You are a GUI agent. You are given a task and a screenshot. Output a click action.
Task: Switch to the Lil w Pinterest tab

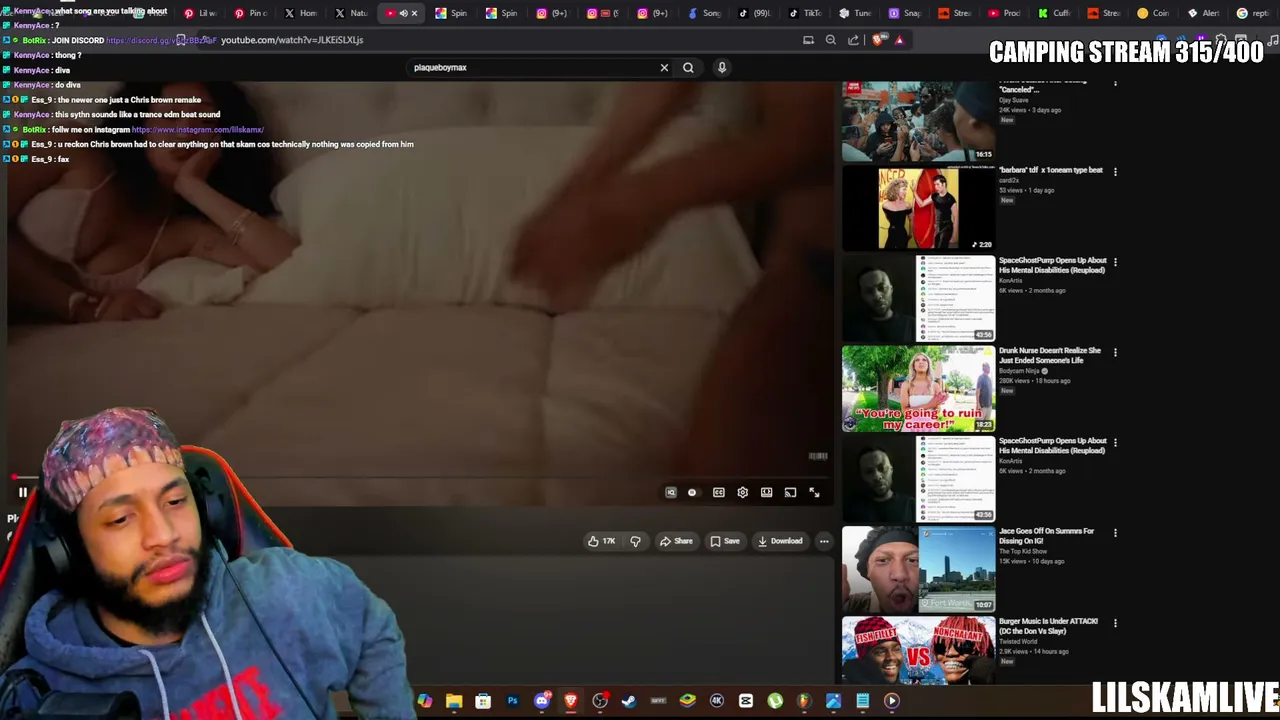[201, 13]
